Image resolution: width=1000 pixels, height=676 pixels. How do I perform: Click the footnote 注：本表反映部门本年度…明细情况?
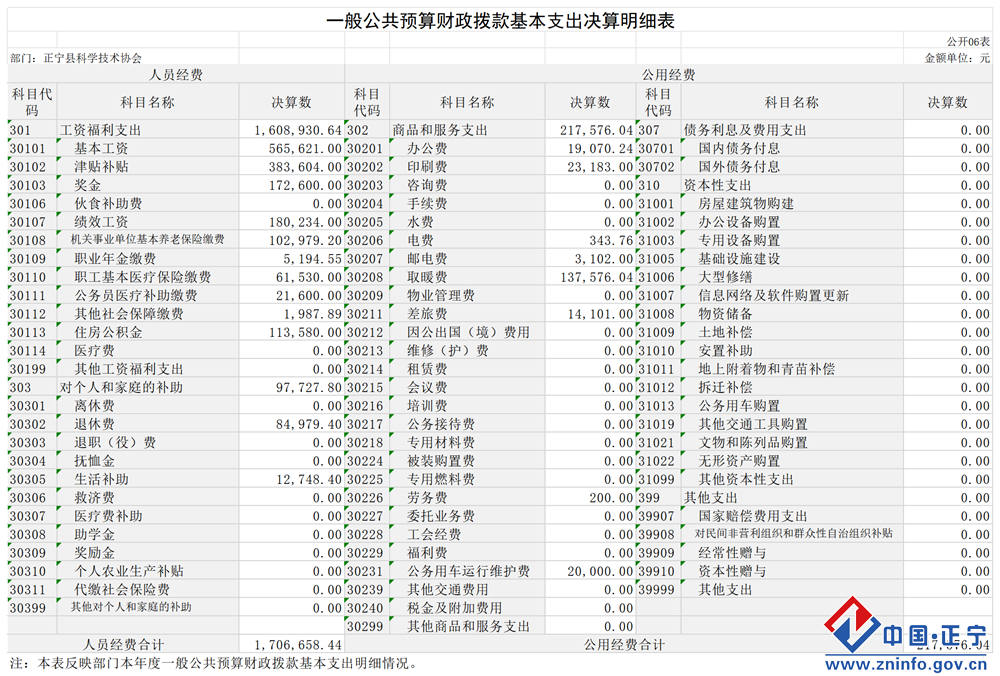point(213,664)
